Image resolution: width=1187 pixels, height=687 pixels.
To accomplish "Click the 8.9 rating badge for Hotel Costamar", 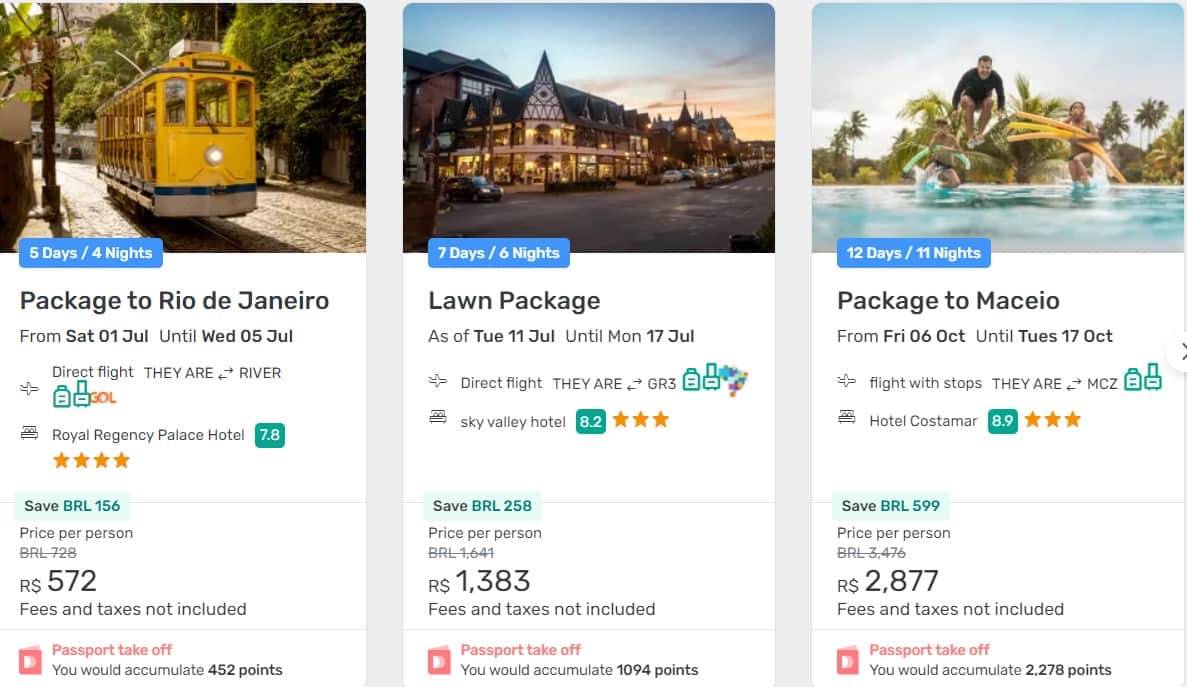I will click(x=1002, y=421).
